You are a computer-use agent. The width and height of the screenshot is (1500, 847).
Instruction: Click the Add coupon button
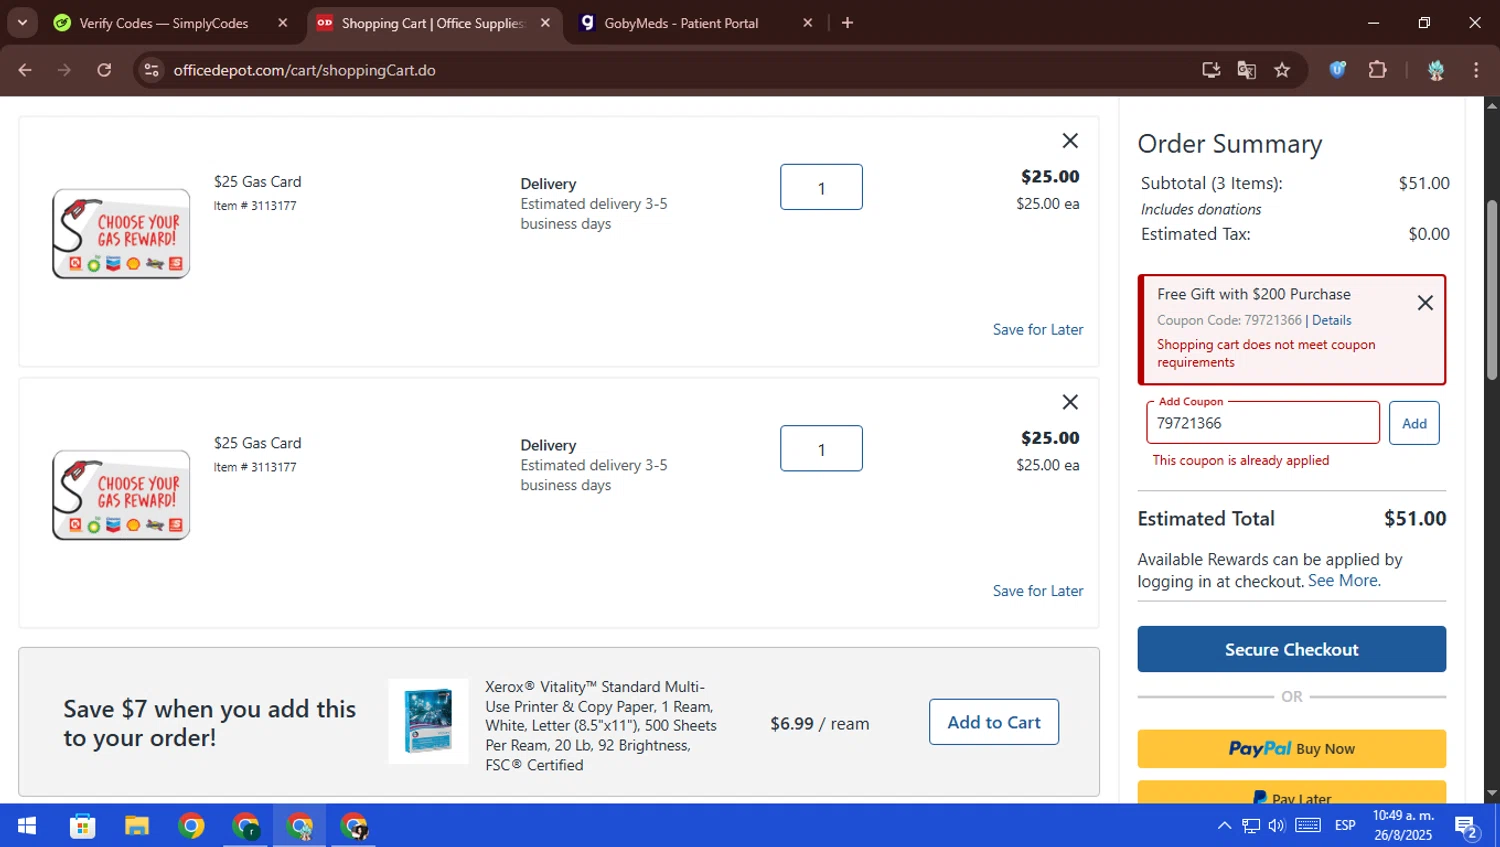click(x=1414, y=423)
